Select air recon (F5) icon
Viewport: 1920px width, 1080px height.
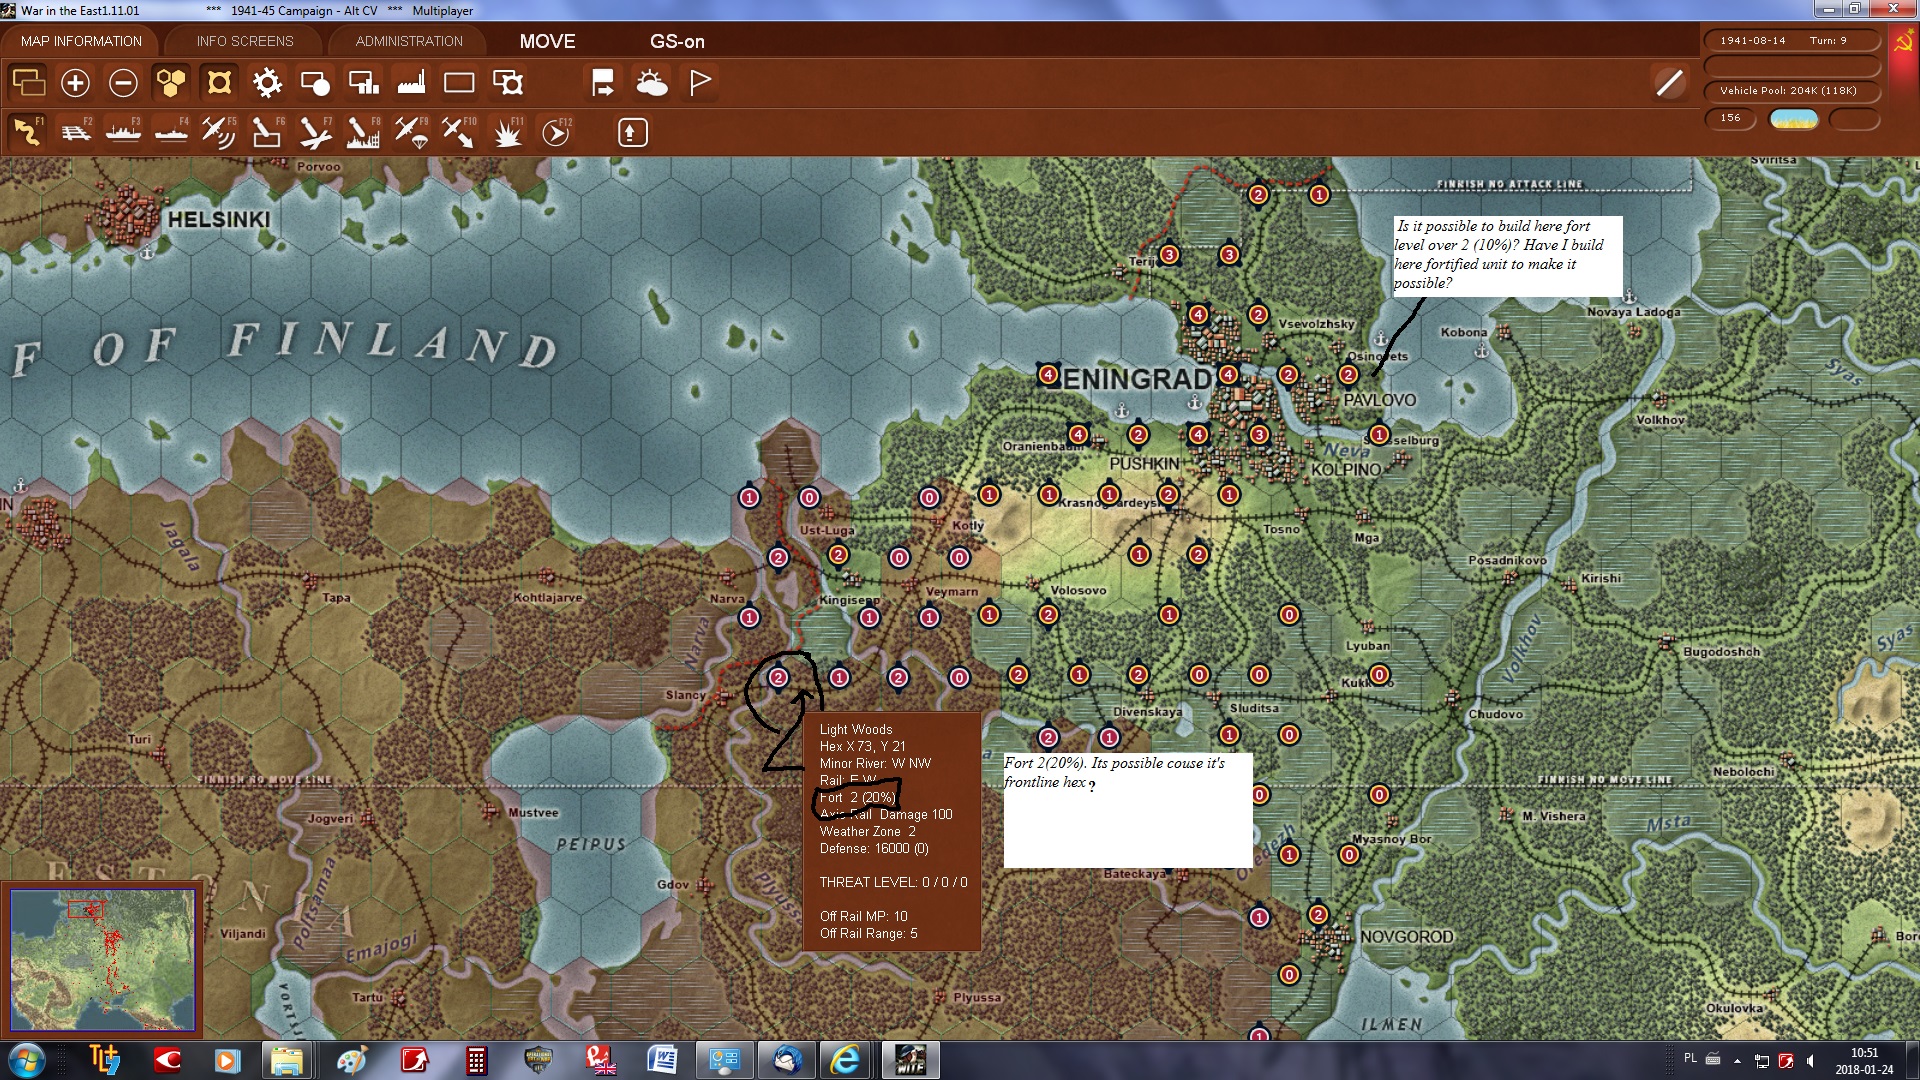coord(219,132)
